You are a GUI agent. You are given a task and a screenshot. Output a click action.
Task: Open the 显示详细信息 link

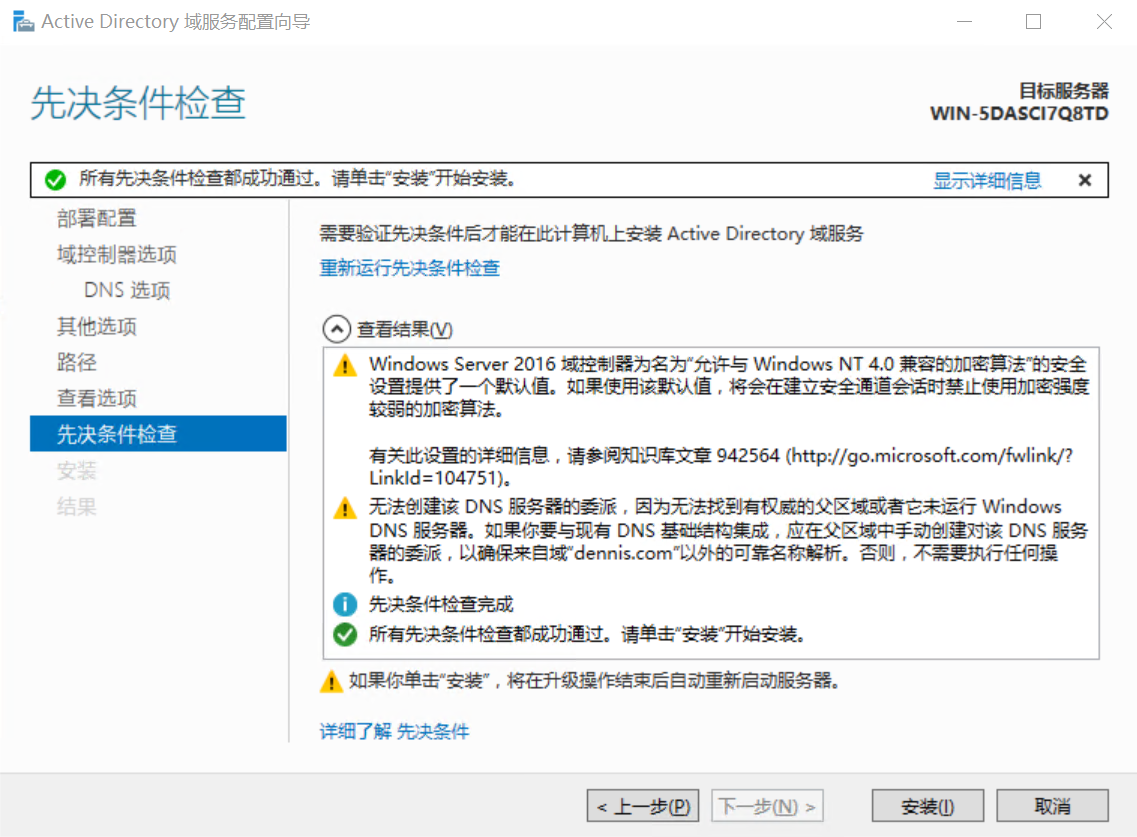(x=987, y=180)
